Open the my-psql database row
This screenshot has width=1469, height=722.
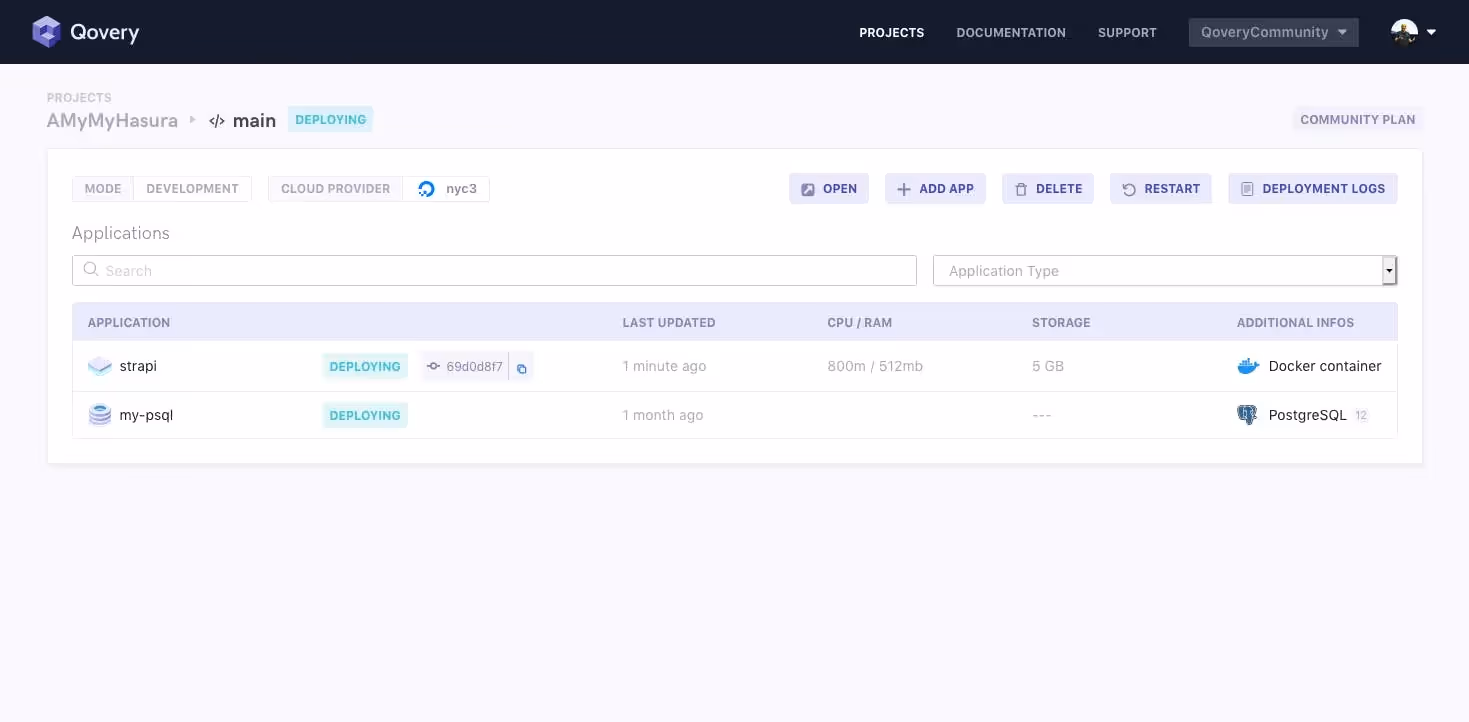[x=735, y=415]
